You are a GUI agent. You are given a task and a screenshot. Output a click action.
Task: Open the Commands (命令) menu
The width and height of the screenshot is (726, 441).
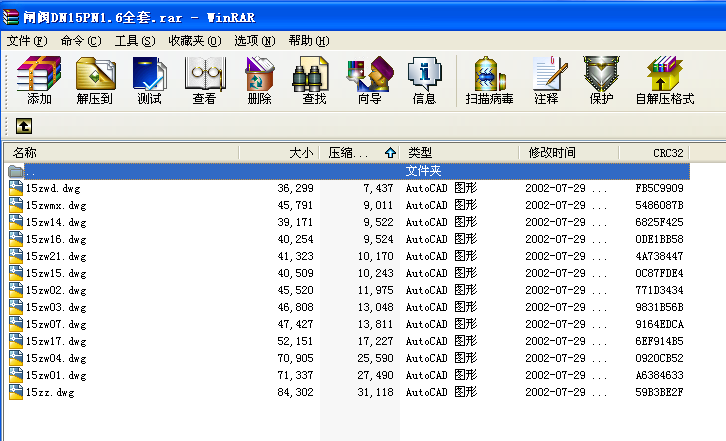[81, 41]
